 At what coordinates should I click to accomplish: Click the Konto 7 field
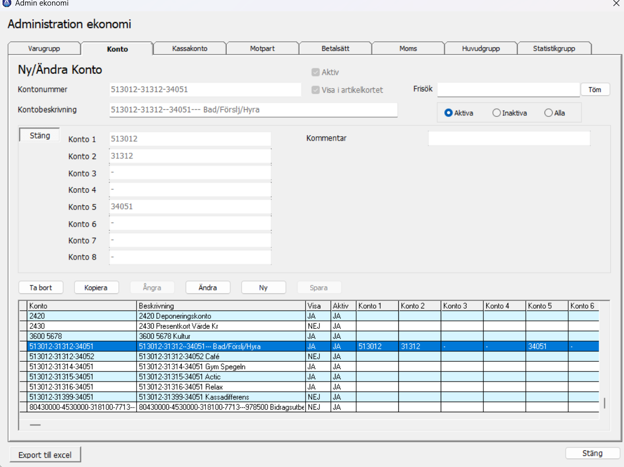click(x=190, y=240)
